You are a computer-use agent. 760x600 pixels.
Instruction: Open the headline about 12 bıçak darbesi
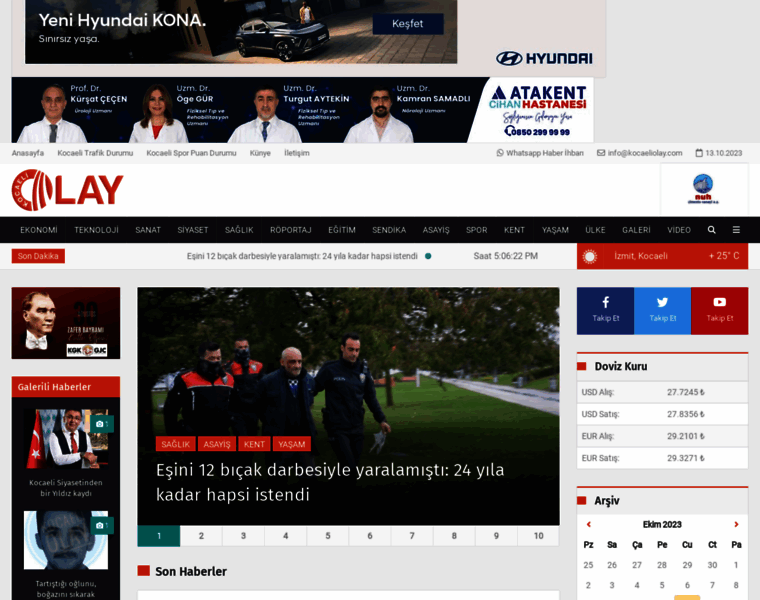pyautogui.click(x=330, y=482)
